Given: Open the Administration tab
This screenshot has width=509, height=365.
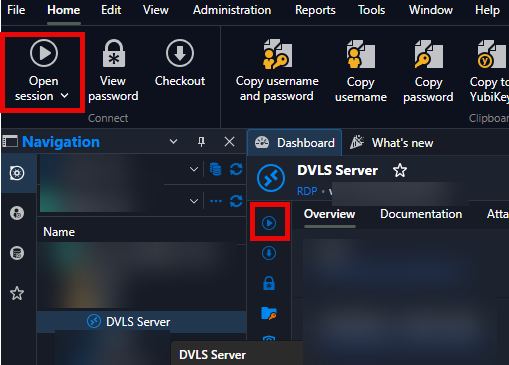Looking at the screenshot, I should tap(232, 10).
